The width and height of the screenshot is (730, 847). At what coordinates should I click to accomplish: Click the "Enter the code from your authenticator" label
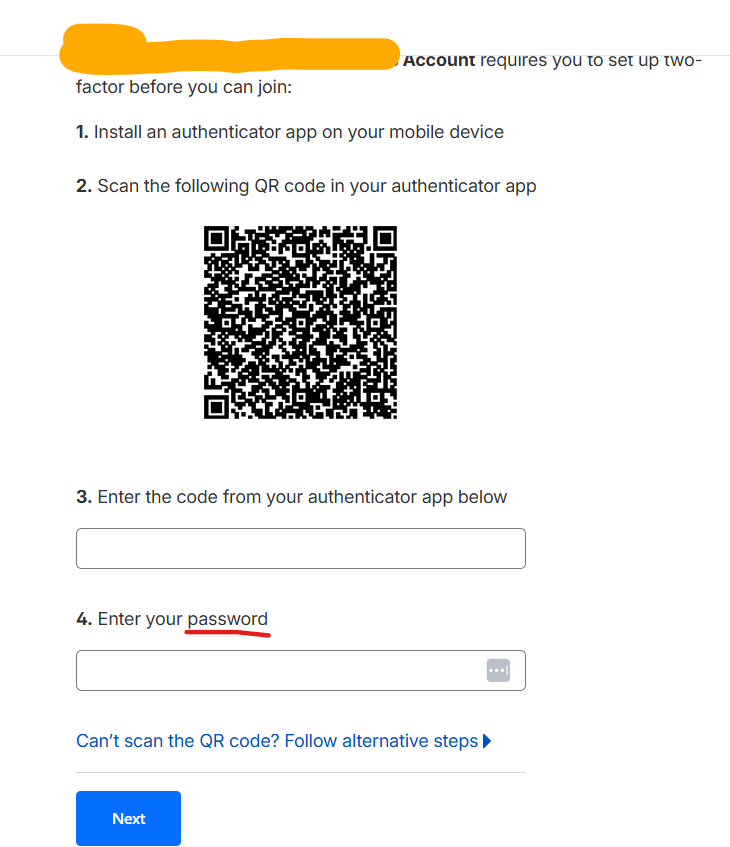point(302,497)
